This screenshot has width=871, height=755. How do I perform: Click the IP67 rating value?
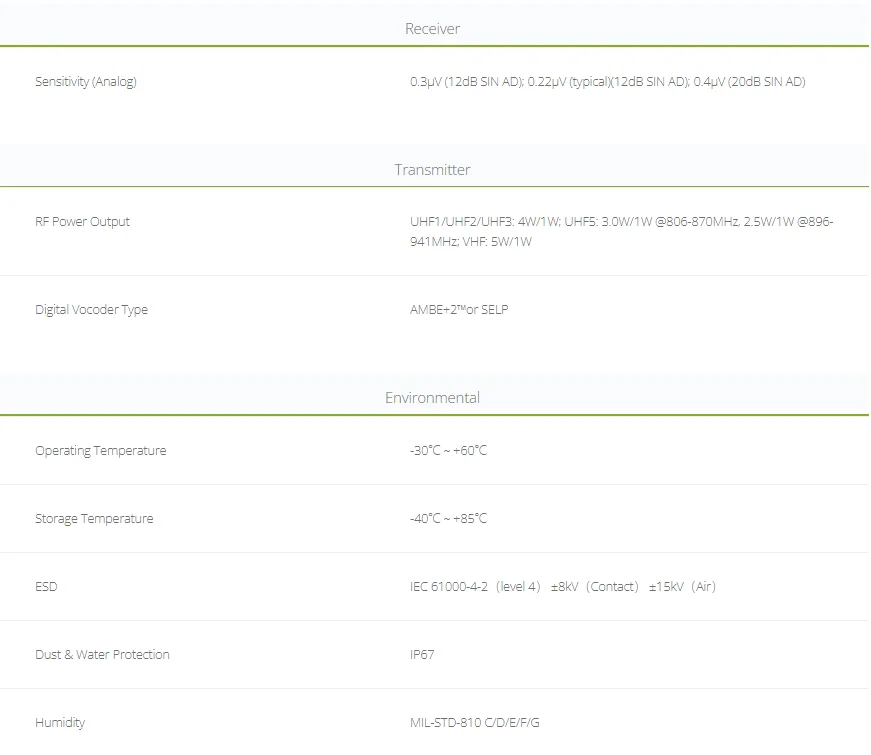(422, 655)
